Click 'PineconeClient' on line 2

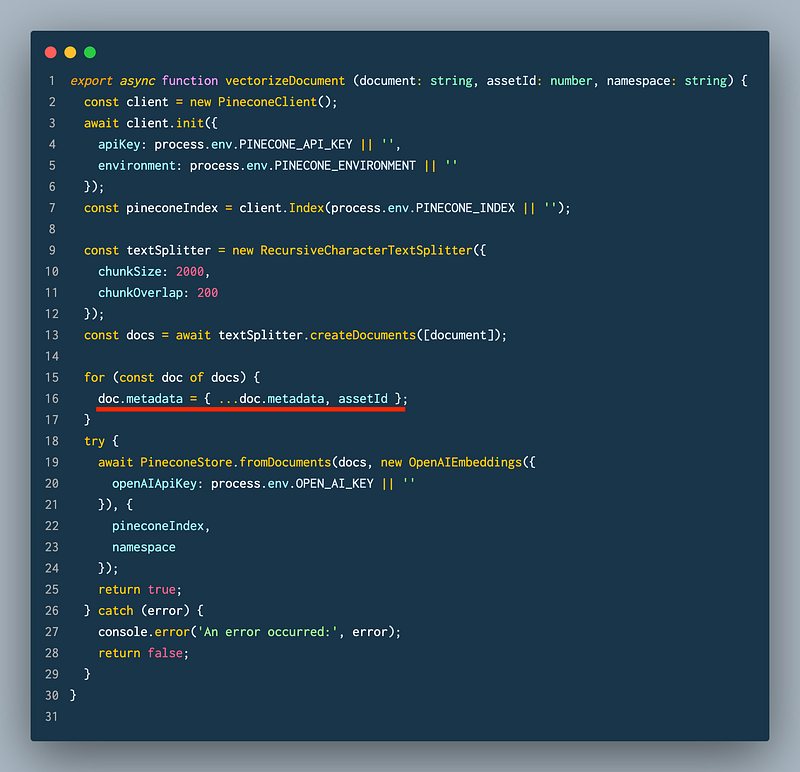pos(267,102)
